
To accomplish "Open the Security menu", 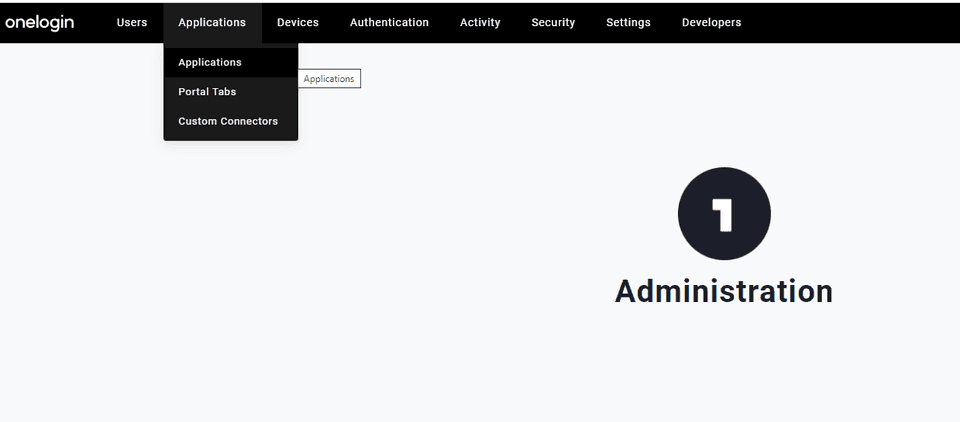I will 553,23.
